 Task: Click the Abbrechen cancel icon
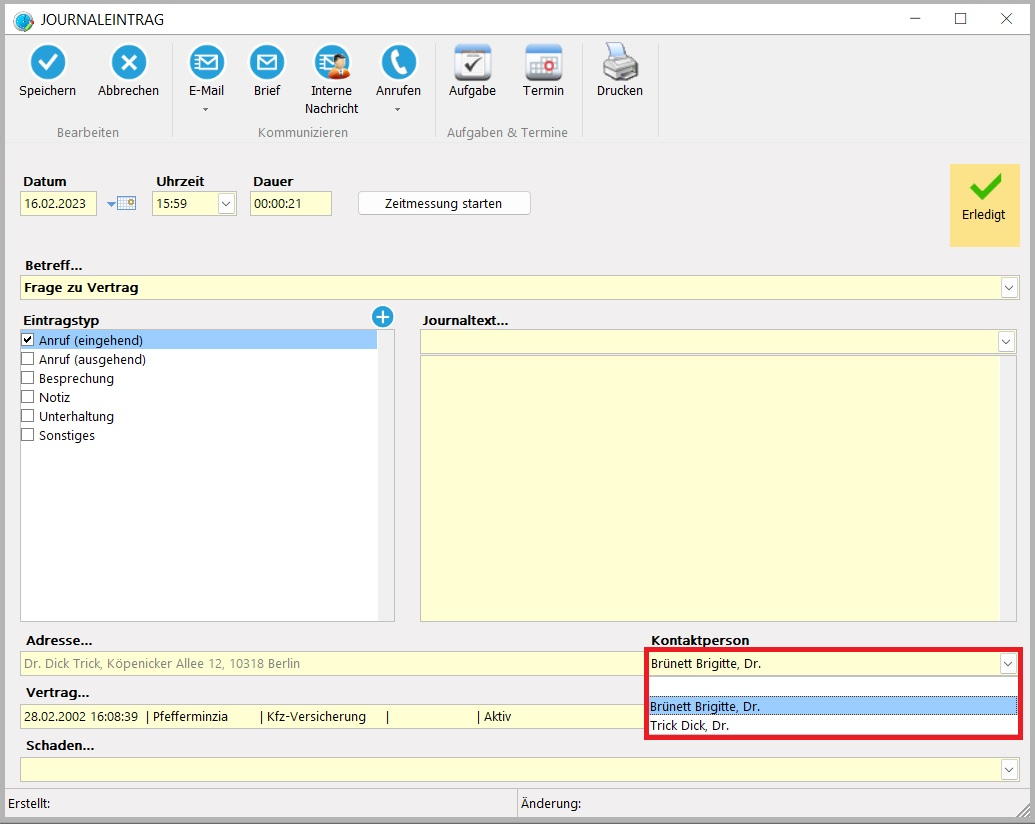click(128, 63)
